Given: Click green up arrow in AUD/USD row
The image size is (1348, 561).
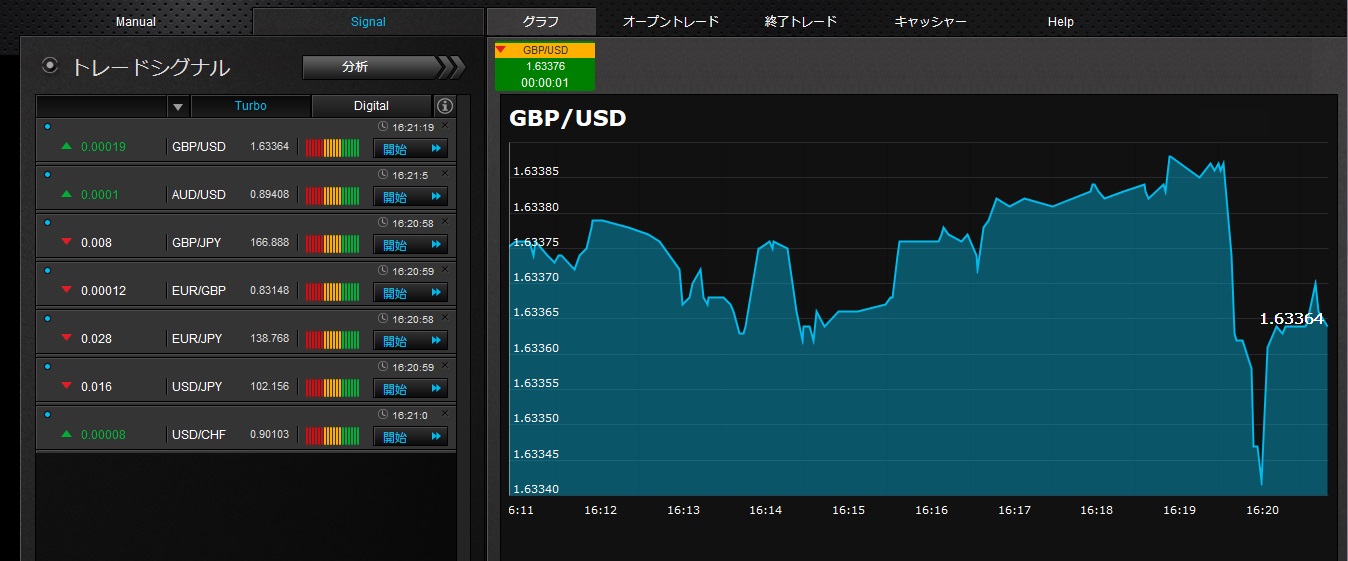Looking at the screenshot, I should click(67, 194).
